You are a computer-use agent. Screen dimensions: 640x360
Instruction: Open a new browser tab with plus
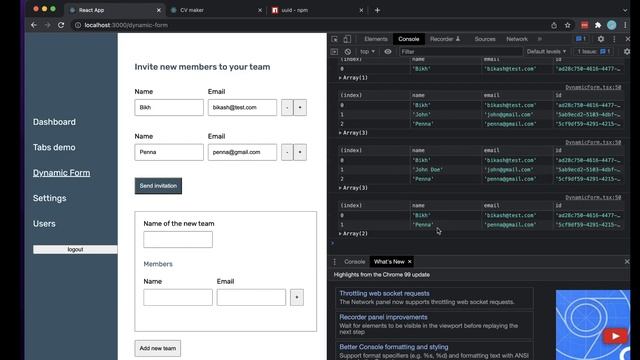pos(377,10)
